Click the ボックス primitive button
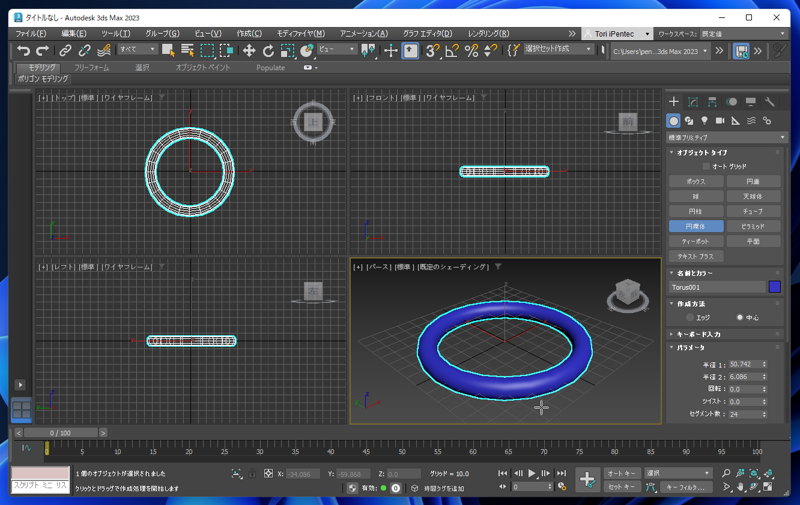This screenshot has width=800, height=505. pos(696,181)
